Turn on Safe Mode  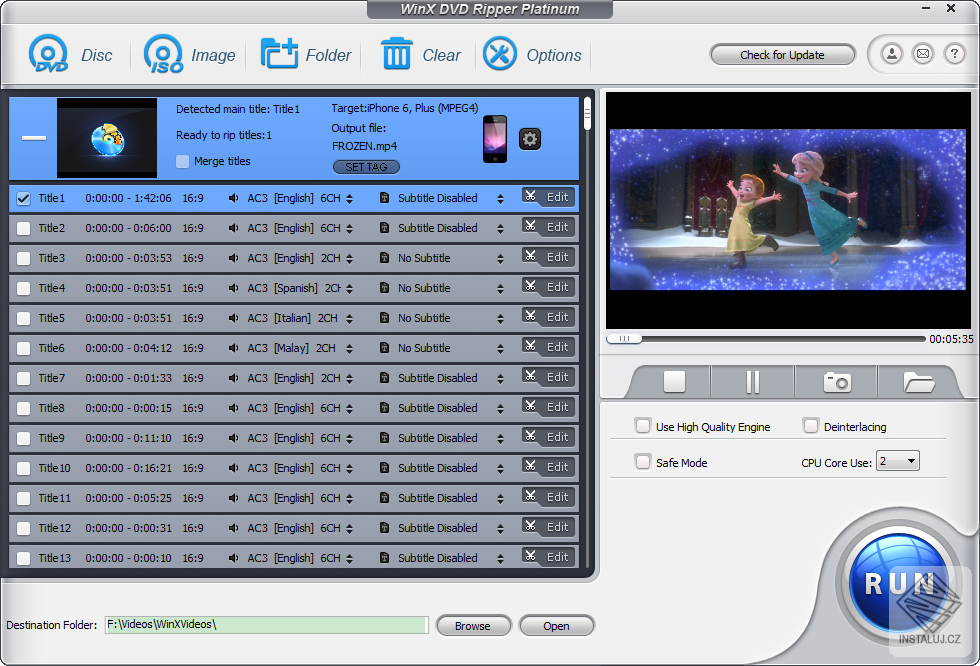643,462
